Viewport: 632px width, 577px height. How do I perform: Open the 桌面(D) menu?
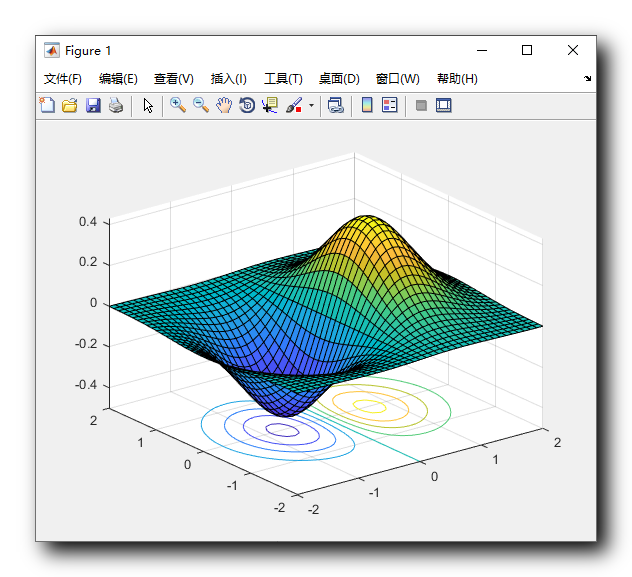pos(339,79)
